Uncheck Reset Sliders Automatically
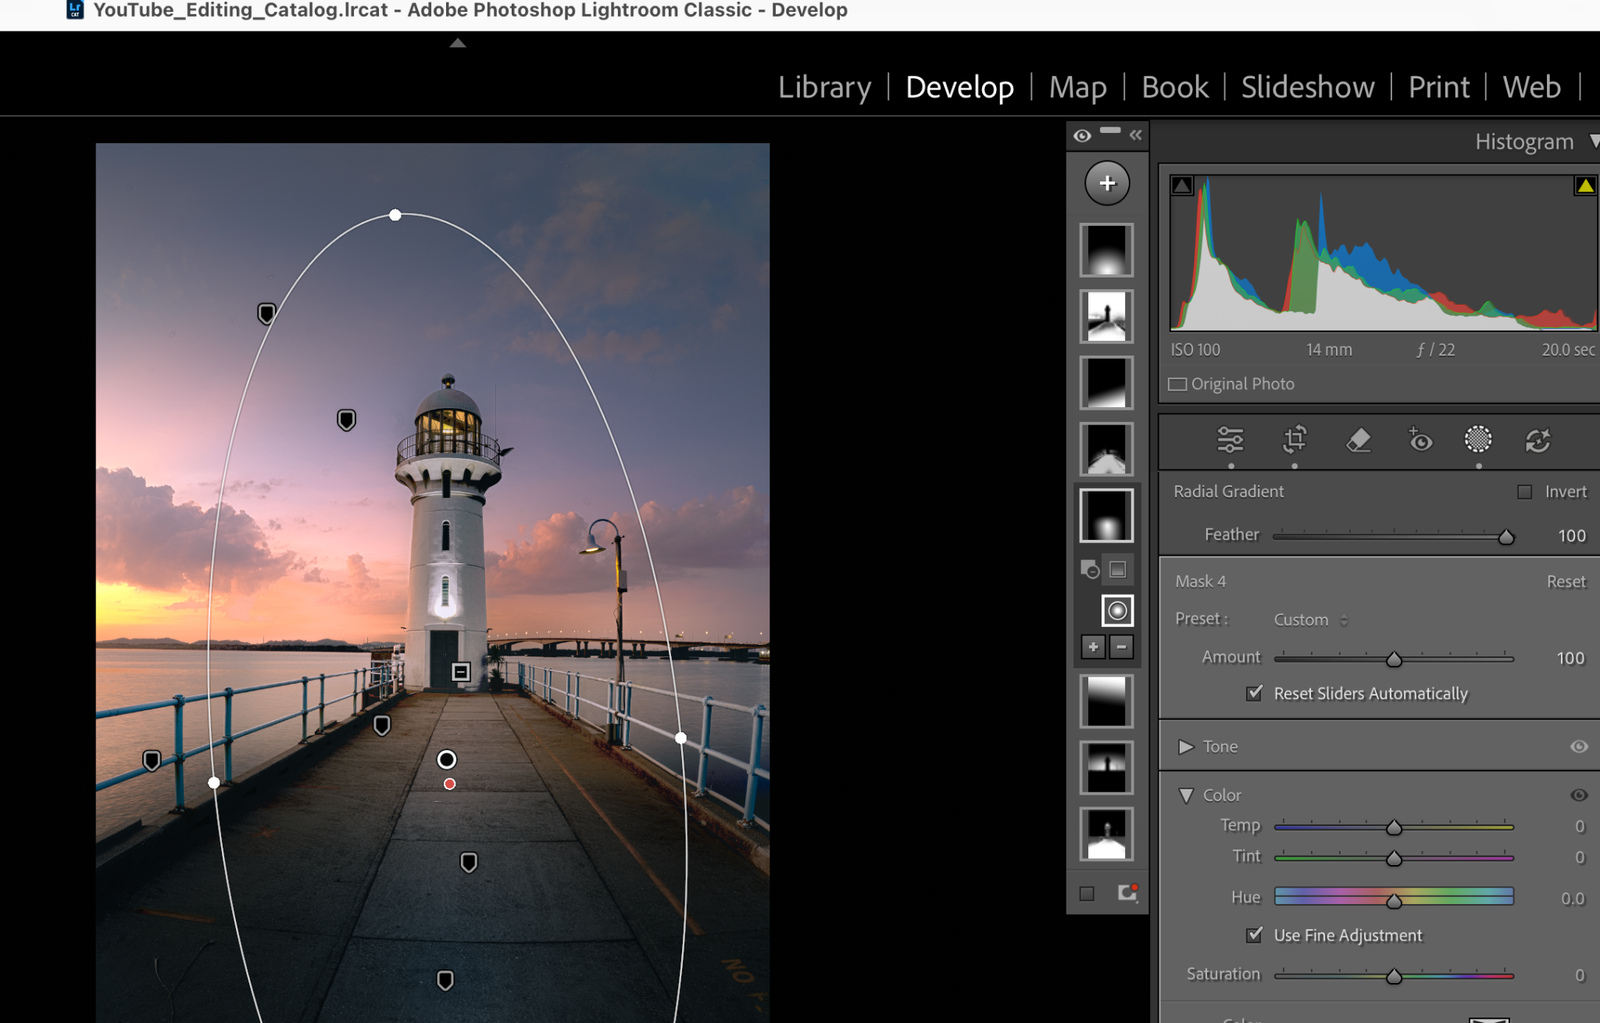The image size is (1600, 1023). tap(1254, 693)
